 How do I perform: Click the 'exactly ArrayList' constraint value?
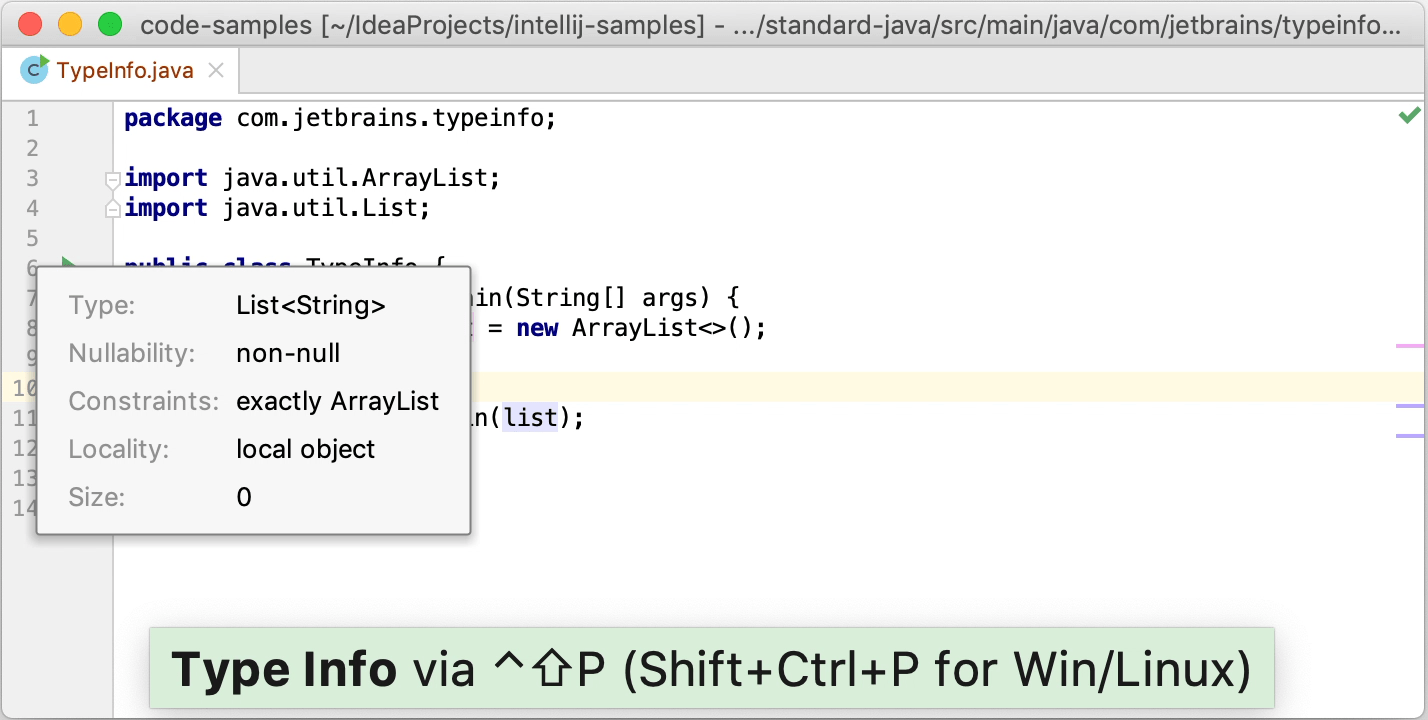coord(337,402)
